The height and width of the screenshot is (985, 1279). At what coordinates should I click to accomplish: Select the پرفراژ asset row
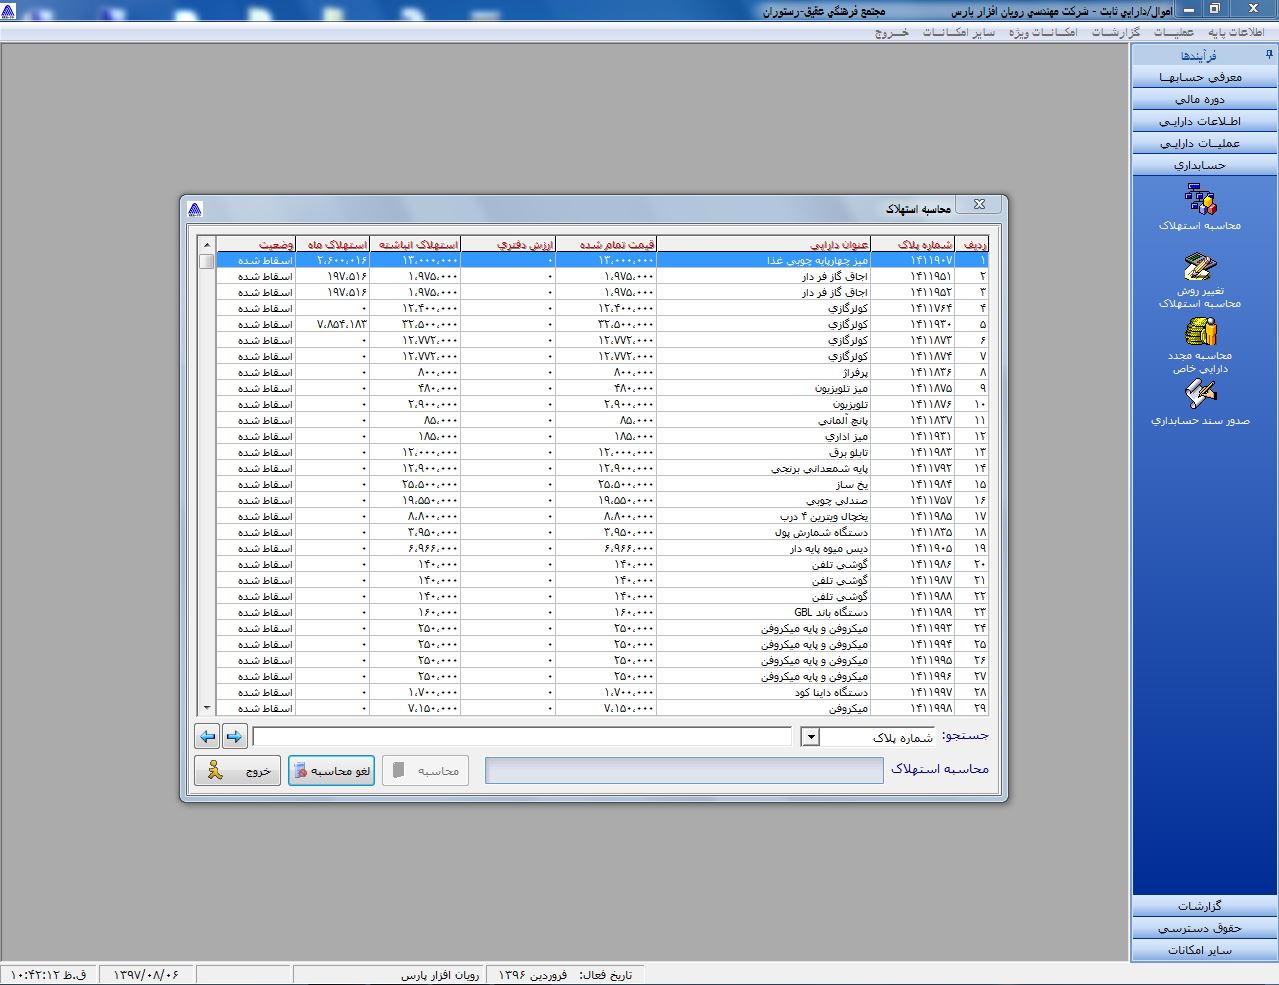click(x=602, y=372)
